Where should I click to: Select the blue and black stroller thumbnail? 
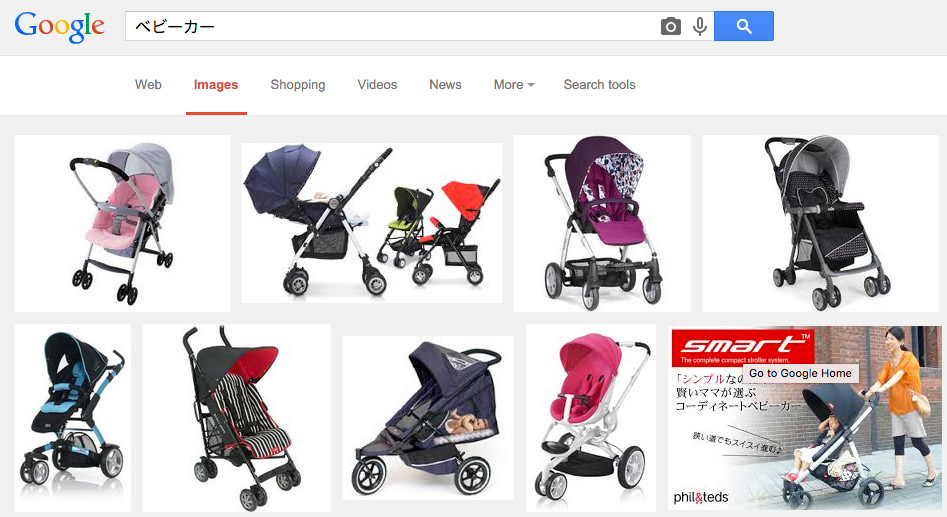[73, 418]
